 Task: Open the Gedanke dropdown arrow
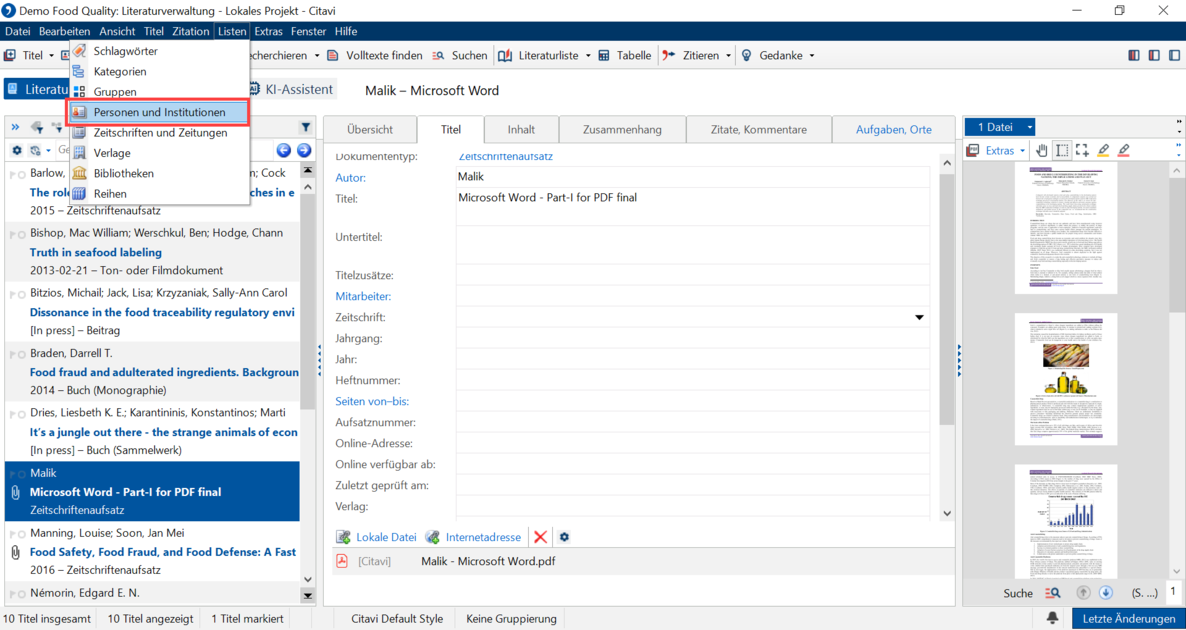pos(812,55)
